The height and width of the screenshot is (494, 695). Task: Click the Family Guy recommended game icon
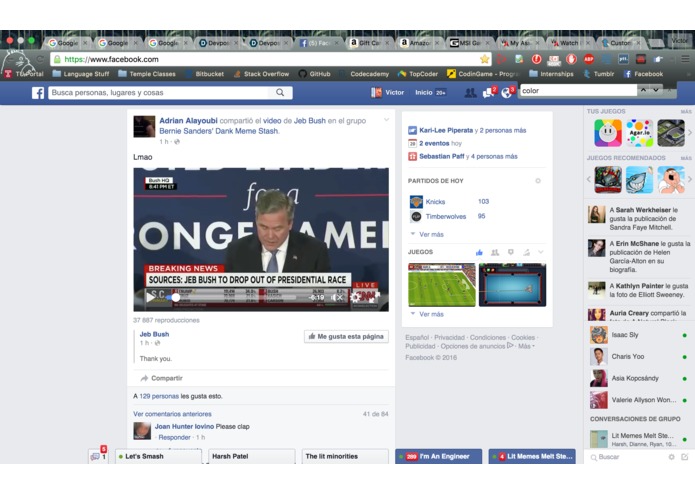[x=671, y=180]
